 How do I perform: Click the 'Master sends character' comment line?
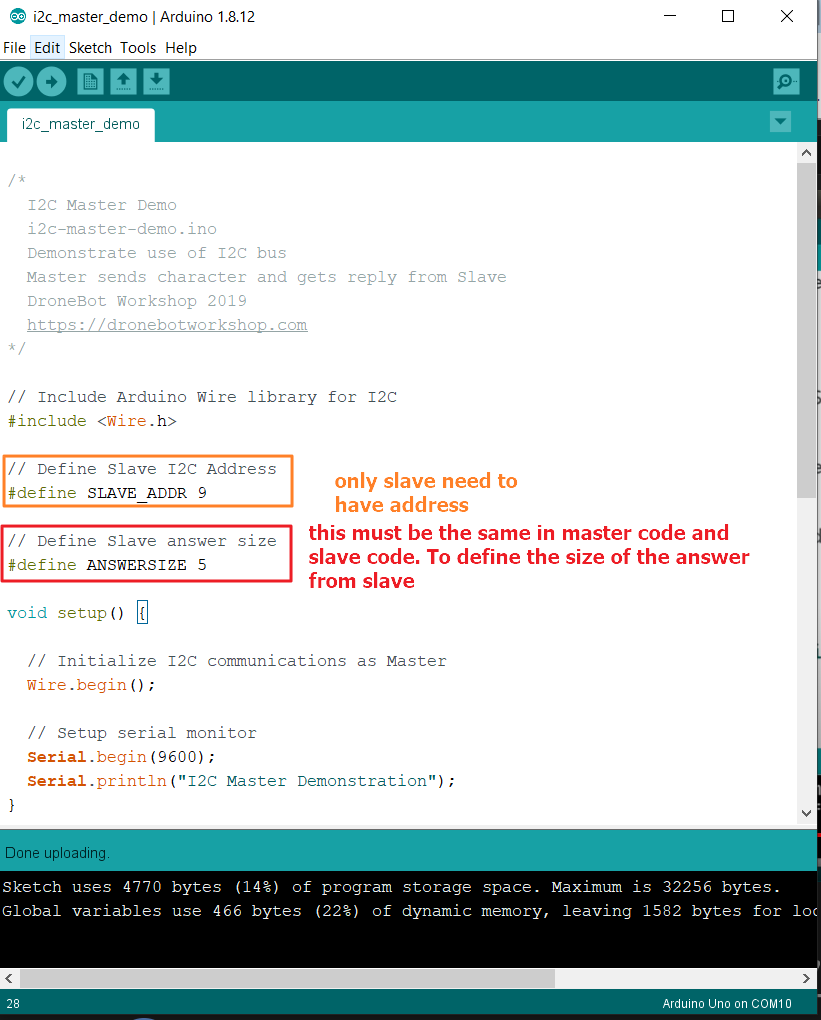point(267,277)
